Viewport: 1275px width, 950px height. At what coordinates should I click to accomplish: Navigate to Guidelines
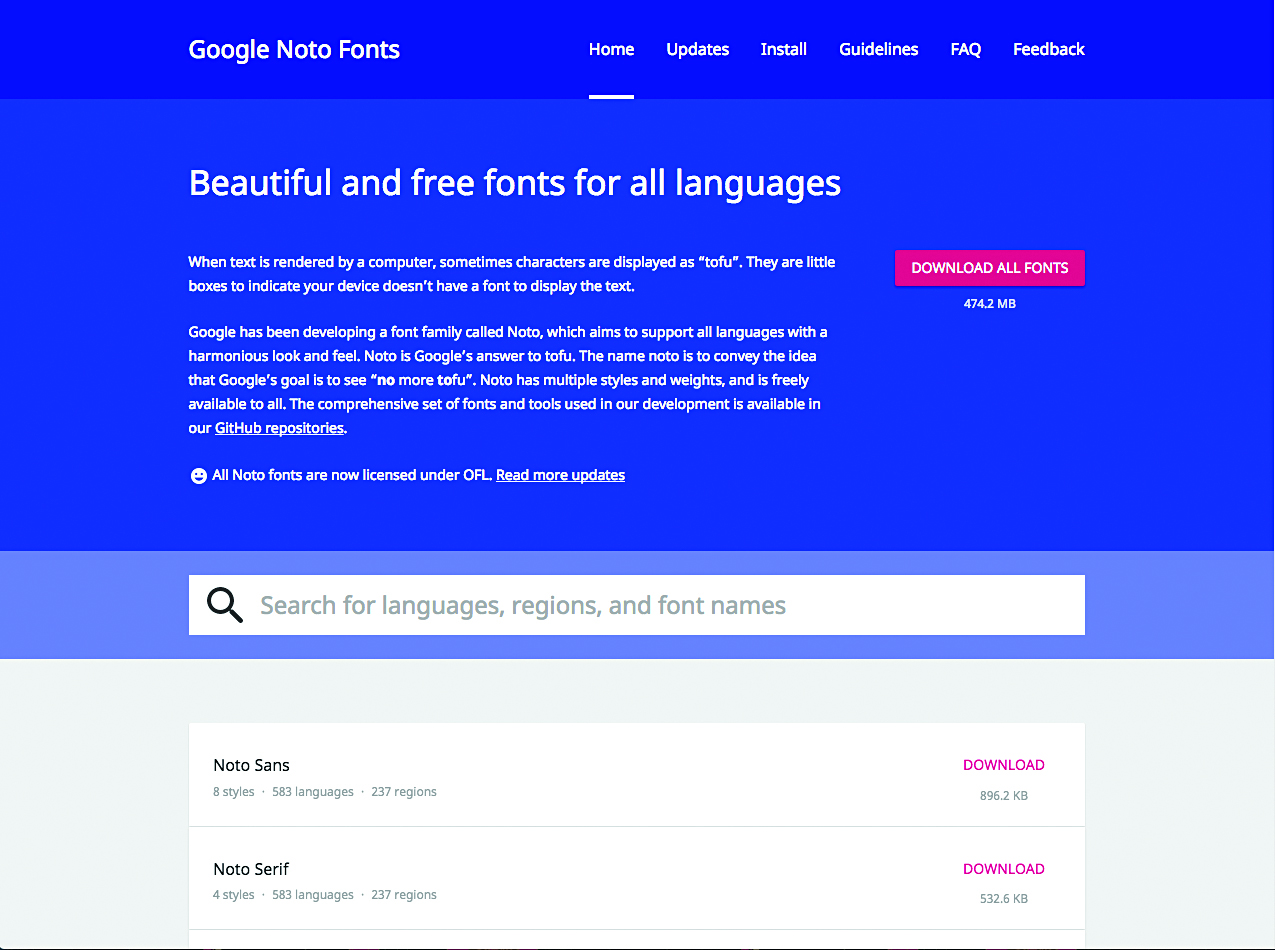click(x=879, y=49)
